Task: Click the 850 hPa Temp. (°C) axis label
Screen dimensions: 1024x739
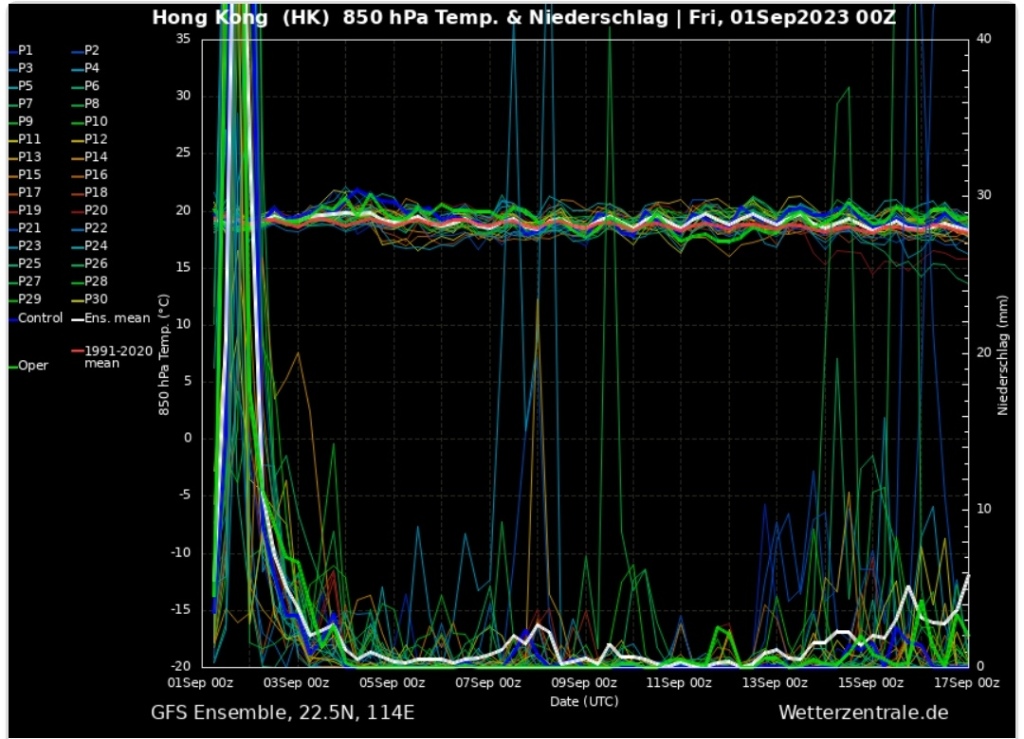Action: pyautogui.click(x=164, y=353)
